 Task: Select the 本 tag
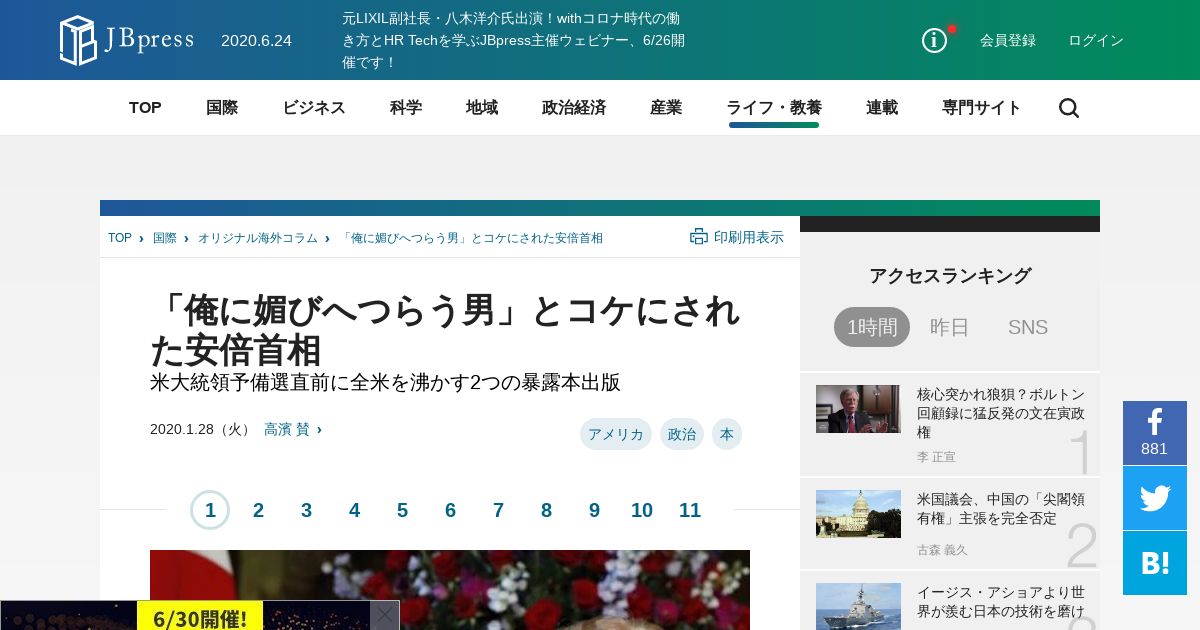pos(727,434)
